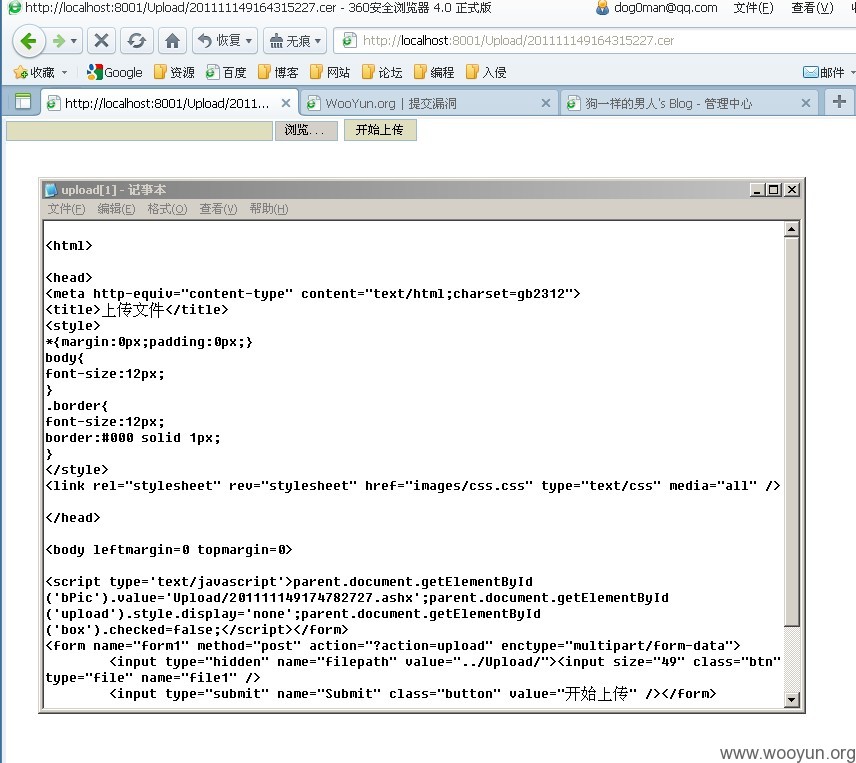This screenshot has height=763, width=856.
Task: Go back with the green back arrow
Action: coord(28,40)
